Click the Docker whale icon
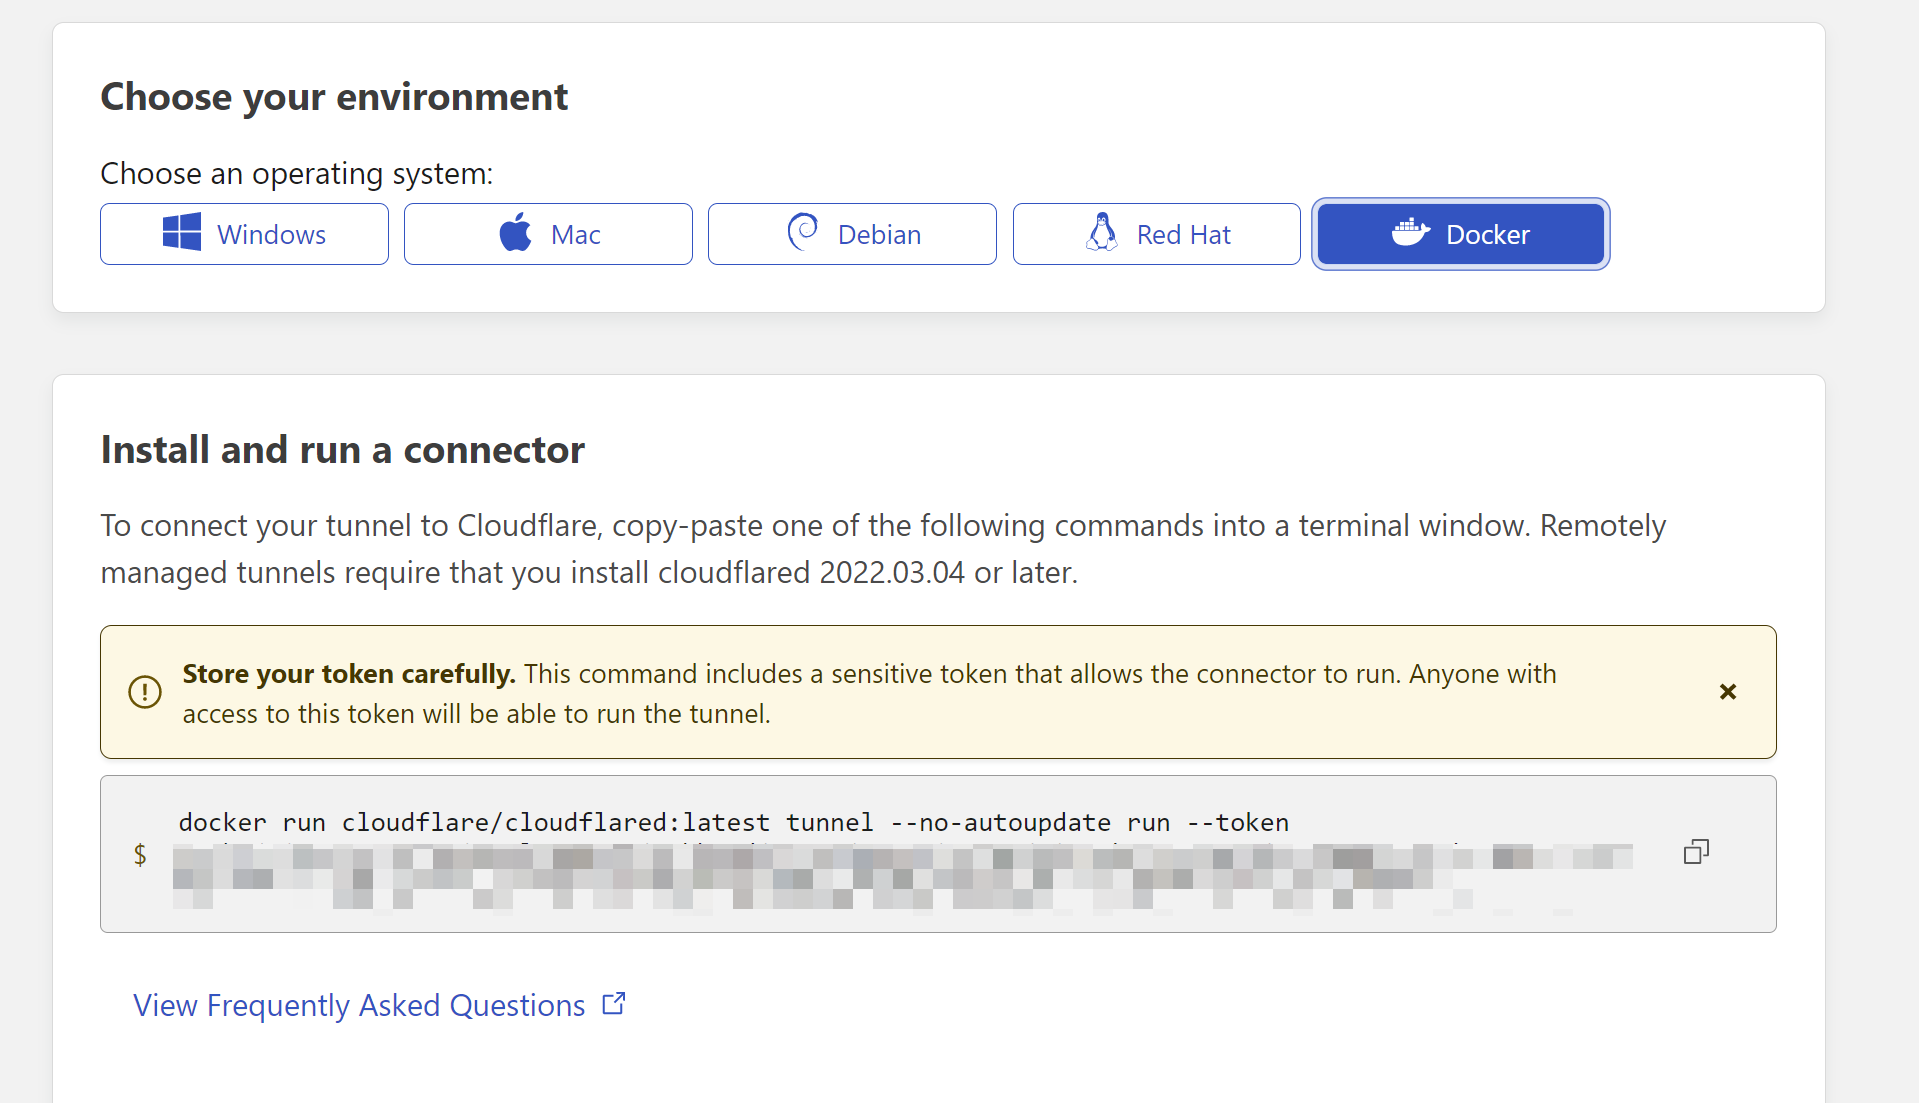Image resolution: width=1919 pixels, height=1103 pixels. (1411, 233)
